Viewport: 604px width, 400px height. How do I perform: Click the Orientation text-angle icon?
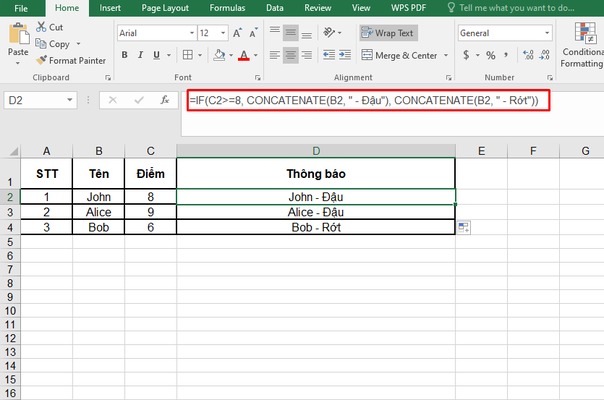coord(329,33)
